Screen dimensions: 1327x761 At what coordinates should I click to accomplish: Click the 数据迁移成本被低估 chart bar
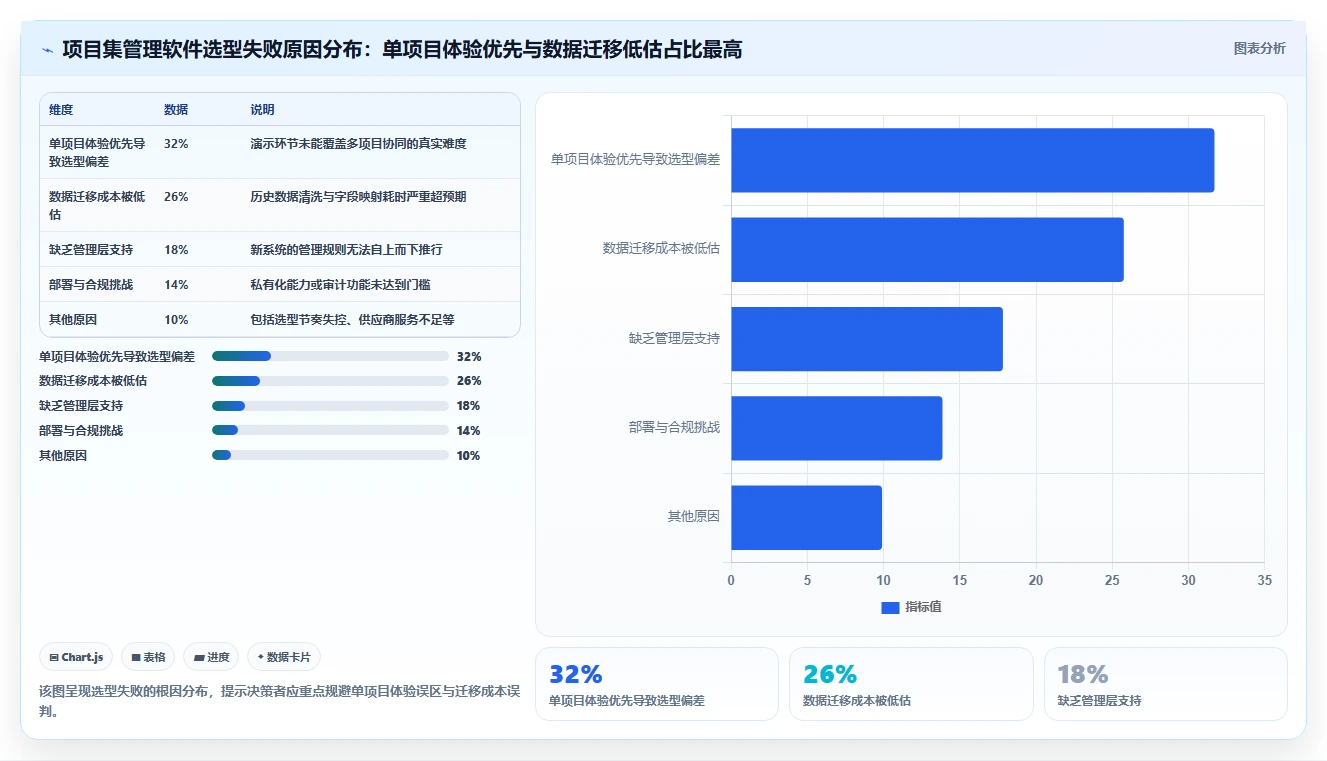pos(927,249)
